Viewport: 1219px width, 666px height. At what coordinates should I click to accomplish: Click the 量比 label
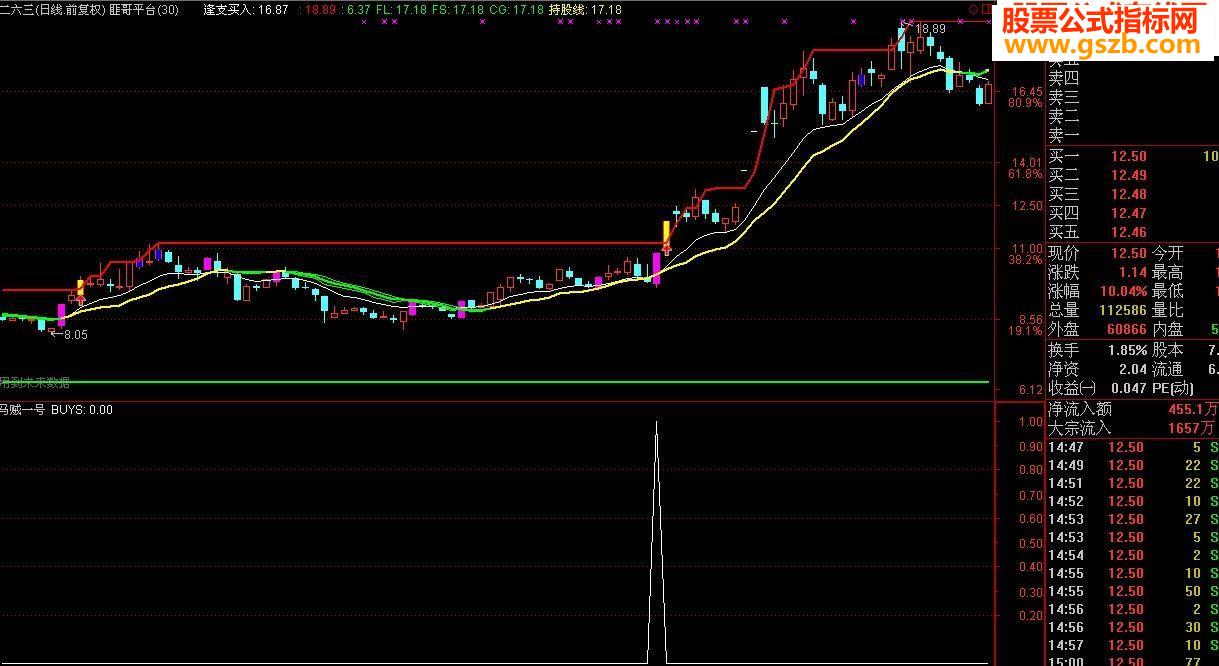click(x=1167, y=310)
